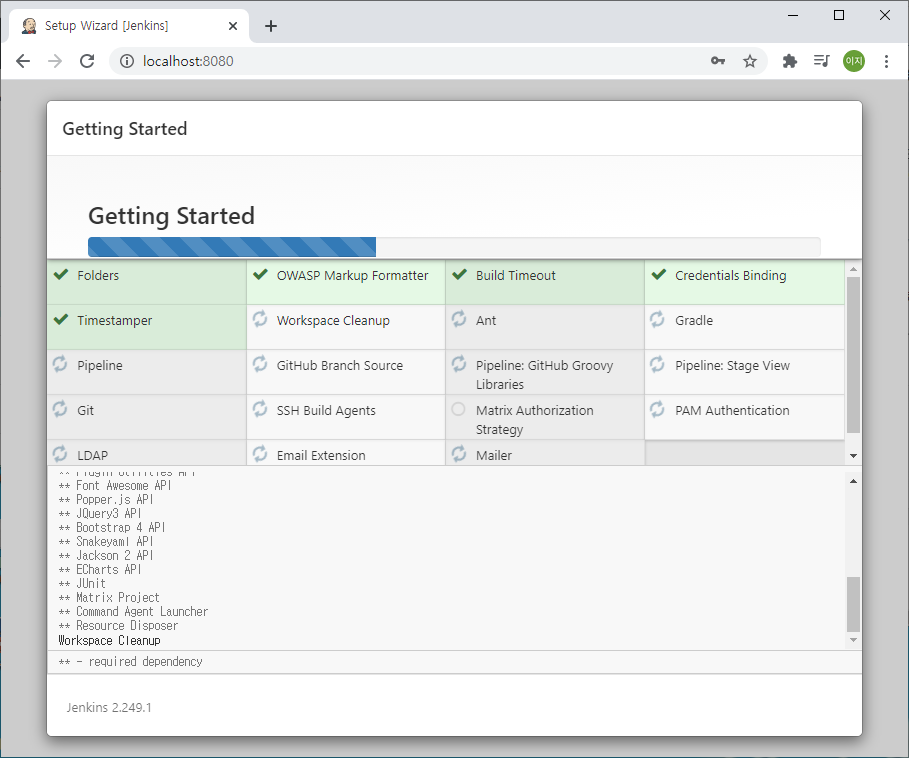The width and height of the screenshot is (909, 758).
Task: Click '** Command Agent Launcher' log line
Action: point(133,612)
